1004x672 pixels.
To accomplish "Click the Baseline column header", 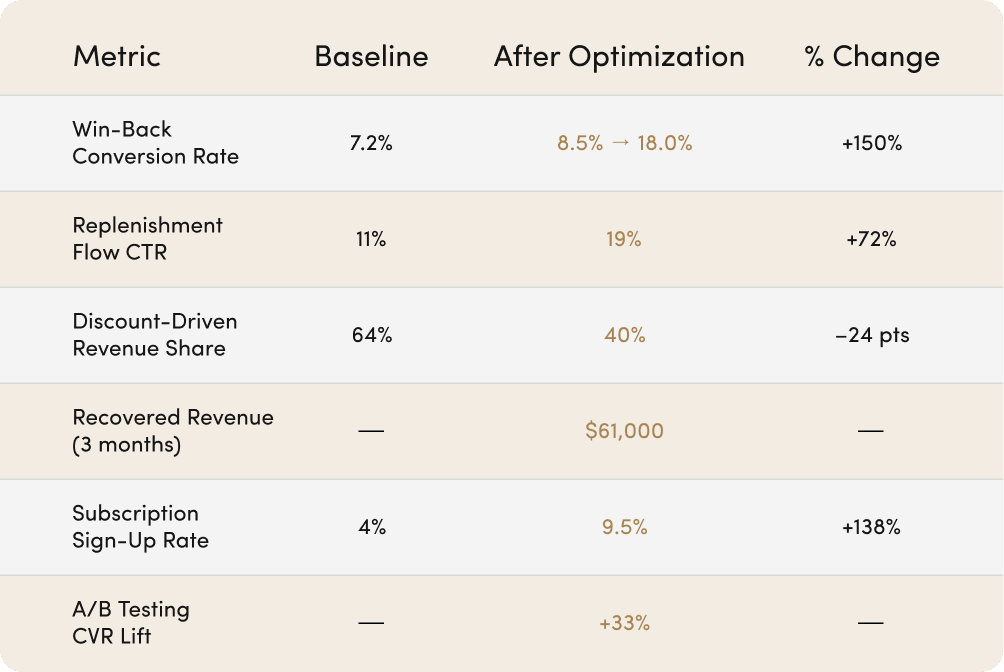I will click(x=371, y=56).
